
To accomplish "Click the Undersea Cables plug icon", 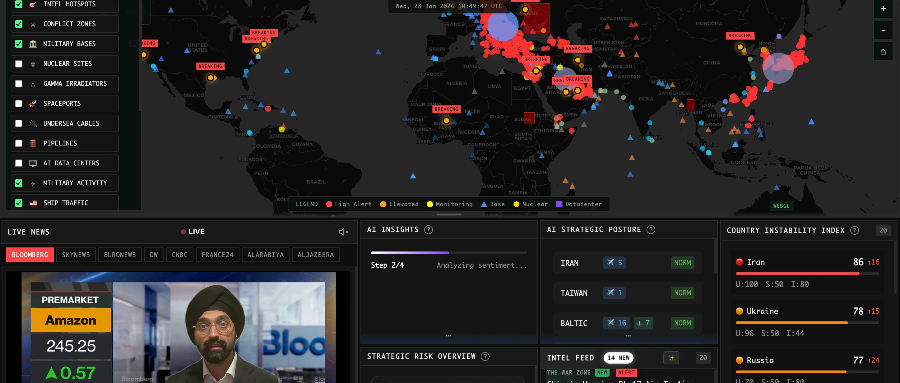I will [33, 123].
